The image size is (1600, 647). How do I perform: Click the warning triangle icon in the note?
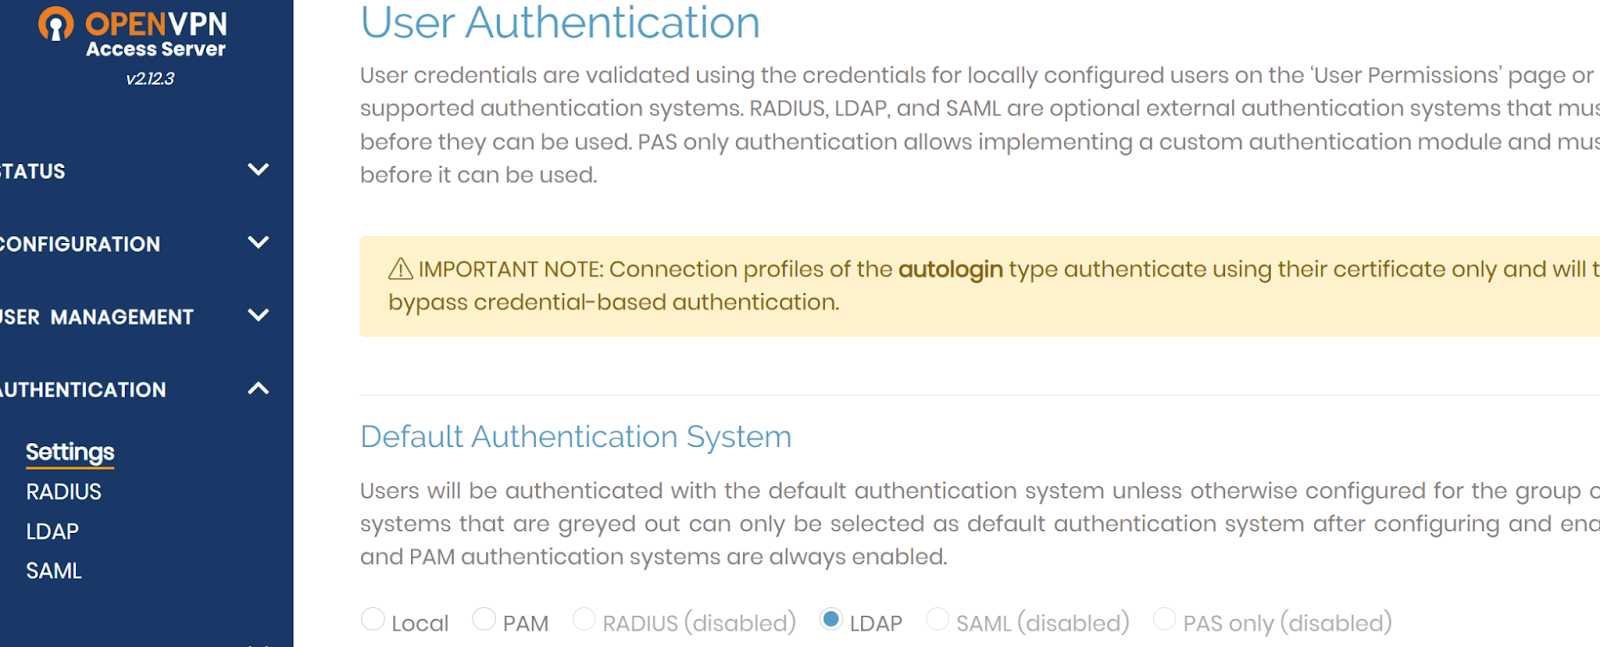click(400, 269)
